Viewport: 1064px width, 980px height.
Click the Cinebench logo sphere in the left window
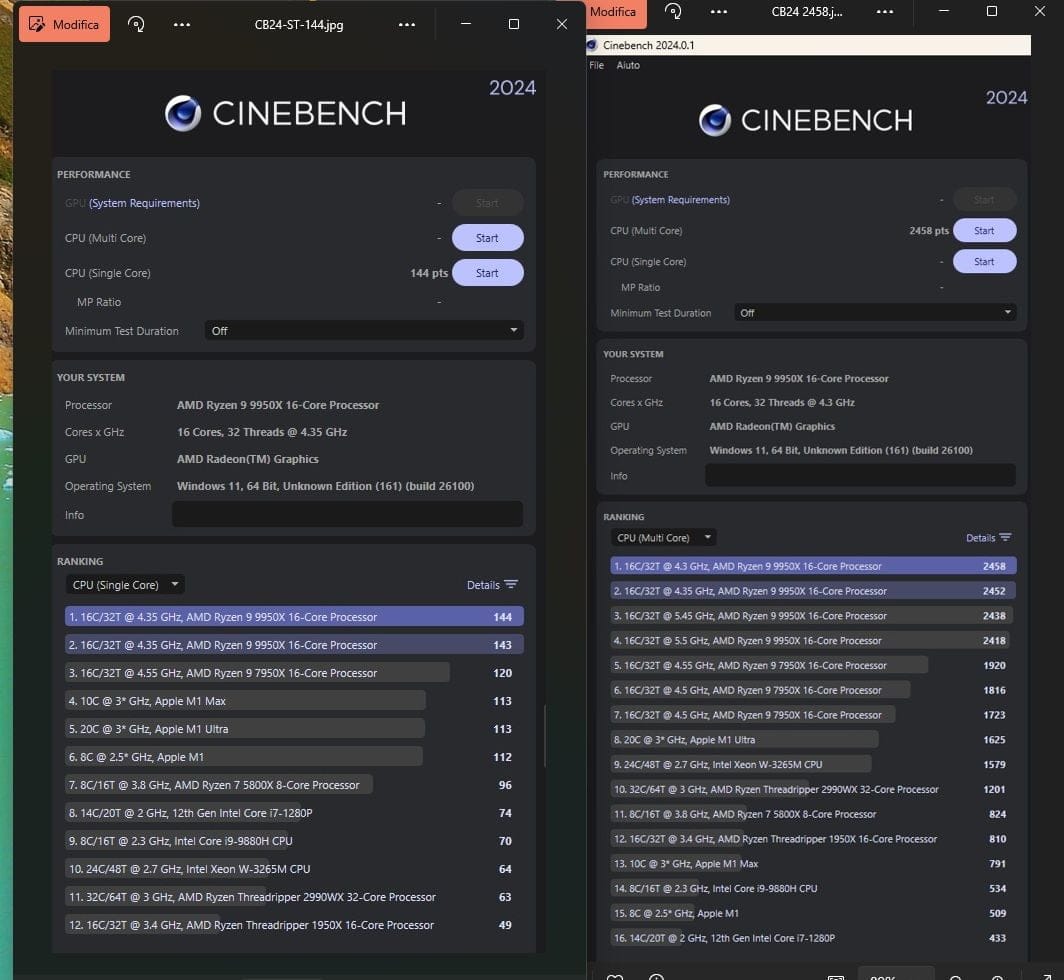tap(183, 113)
